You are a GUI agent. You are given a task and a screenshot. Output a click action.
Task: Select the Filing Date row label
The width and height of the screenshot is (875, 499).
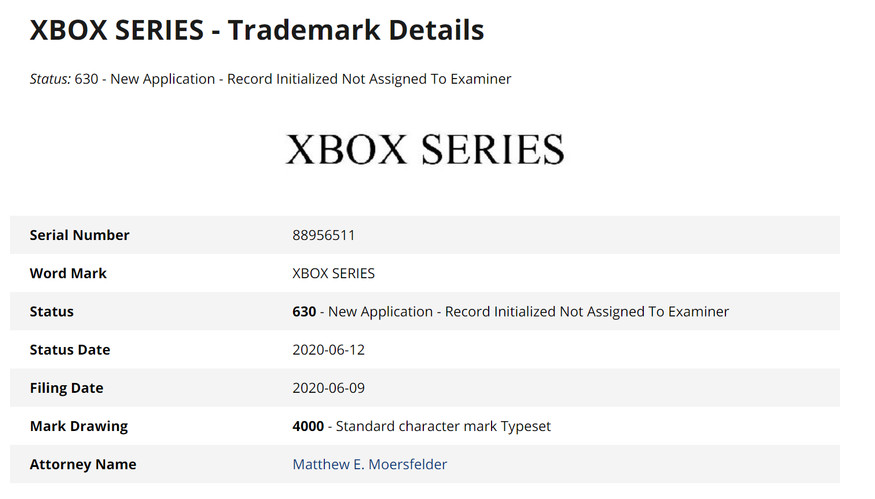click(67, 388)
